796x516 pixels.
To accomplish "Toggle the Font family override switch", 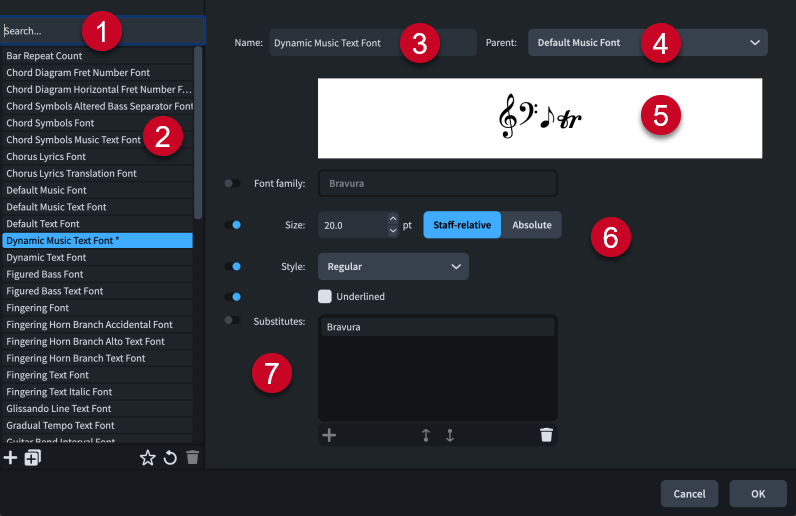I will (x=233, y=183).
